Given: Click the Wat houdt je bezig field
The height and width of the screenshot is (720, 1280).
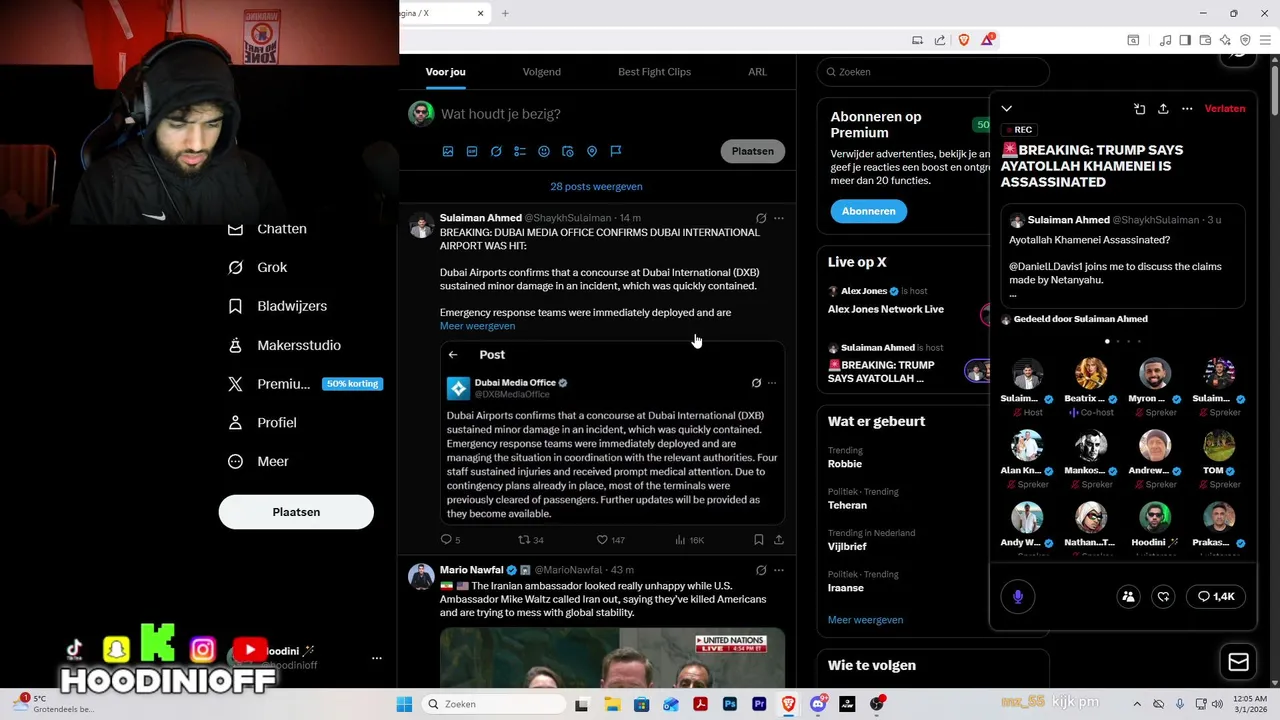Looking at the screenshot, I should click(500, 114).
